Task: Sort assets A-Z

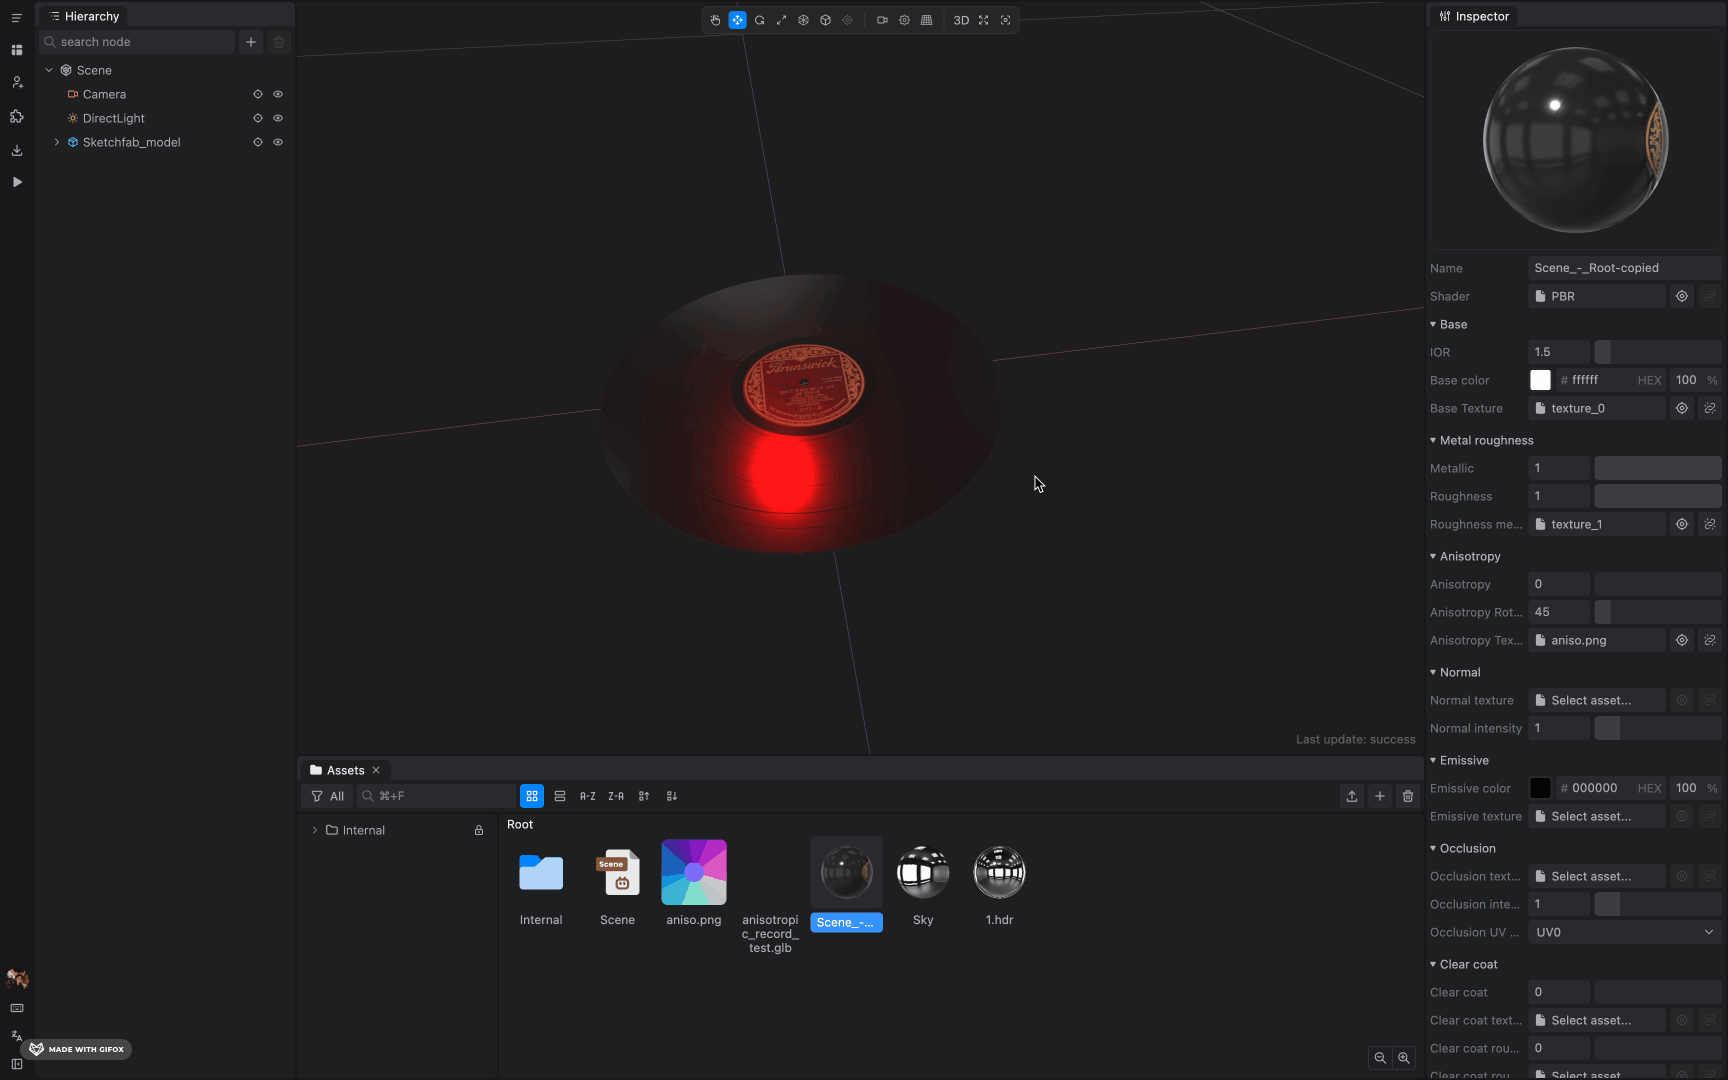Action: [588, 796]
